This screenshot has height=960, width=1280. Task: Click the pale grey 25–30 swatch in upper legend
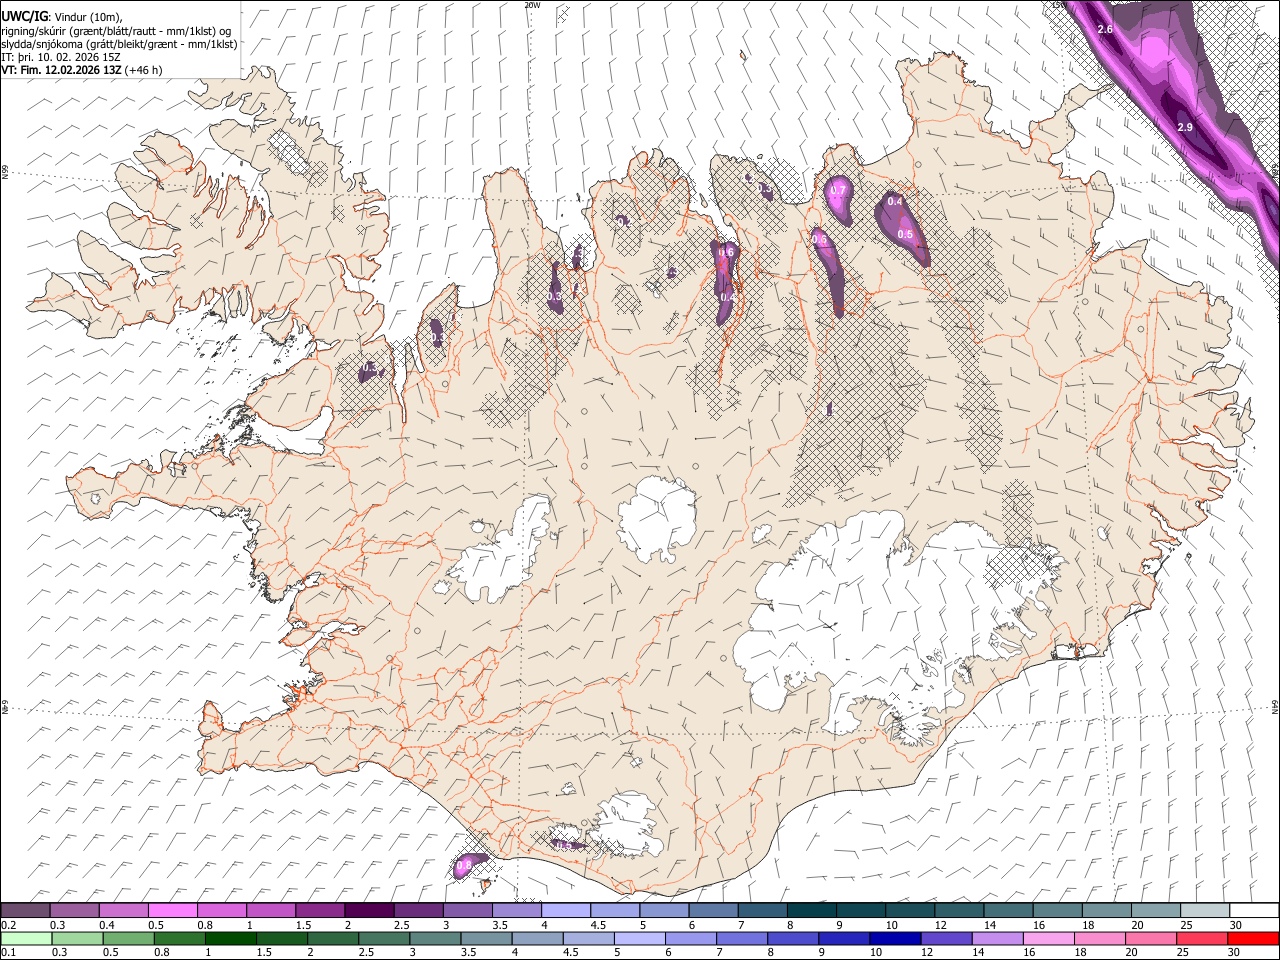(1204, 911)
